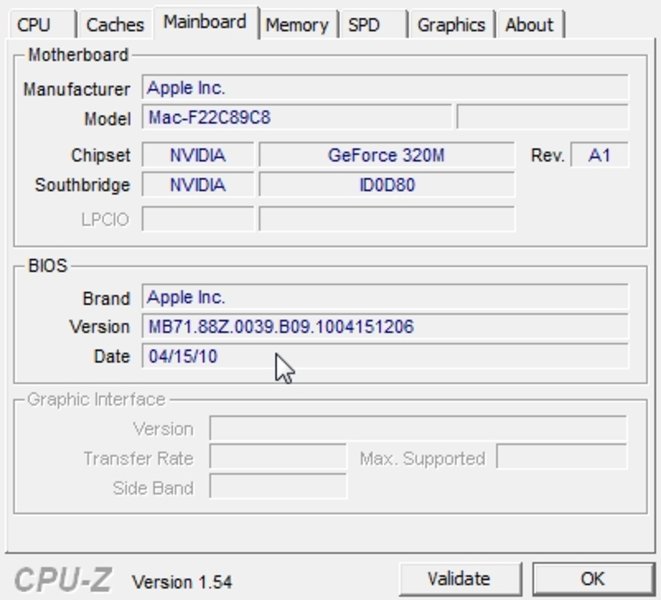This screenshot has height=600, width=661.
Task: Open the SPD tab
Action: tap(373, 24)
